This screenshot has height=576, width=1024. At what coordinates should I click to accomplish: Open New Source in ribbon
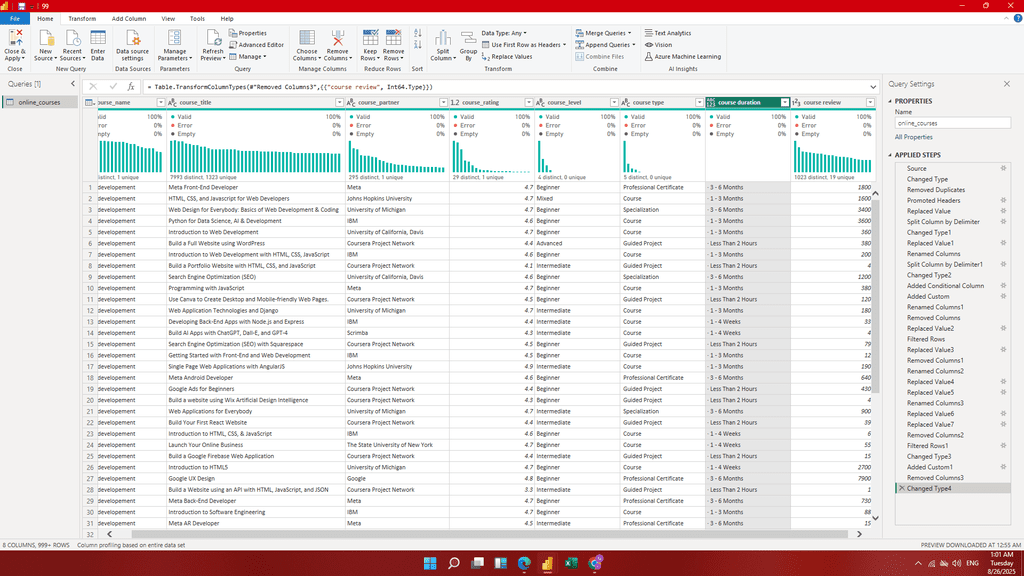(x=45, y=46)
